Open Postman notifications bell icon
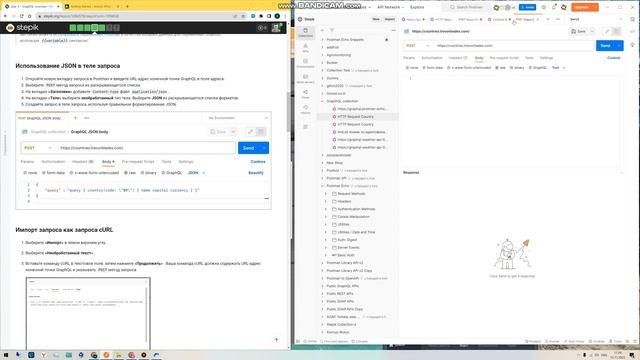This screenshot has height=360, width=640. click(x=554, y=7)
